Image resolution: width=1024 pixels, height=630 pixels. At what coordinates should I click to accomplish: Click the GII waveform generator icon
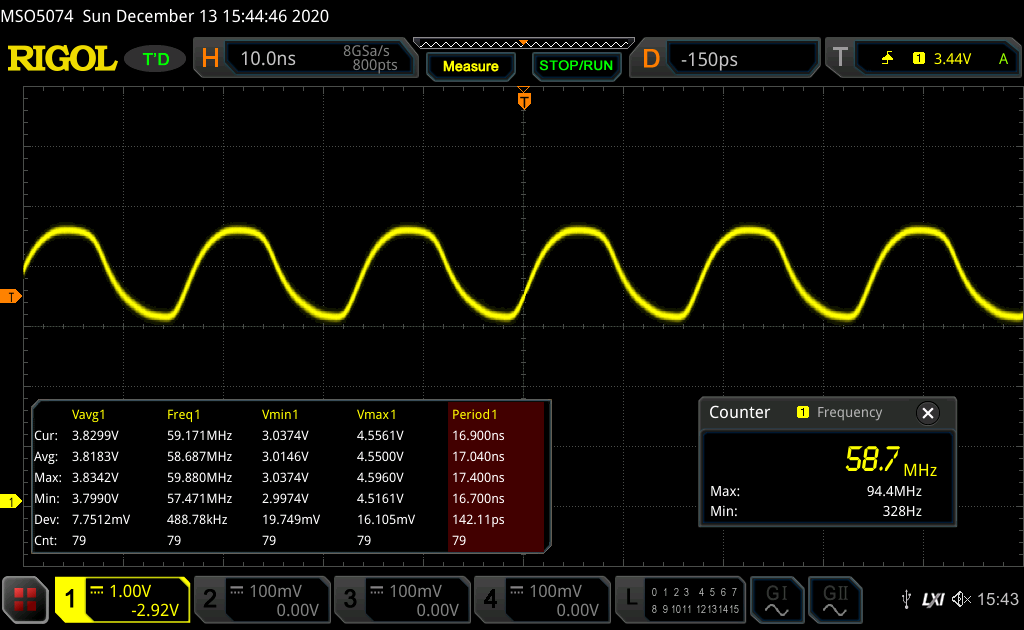836,599
